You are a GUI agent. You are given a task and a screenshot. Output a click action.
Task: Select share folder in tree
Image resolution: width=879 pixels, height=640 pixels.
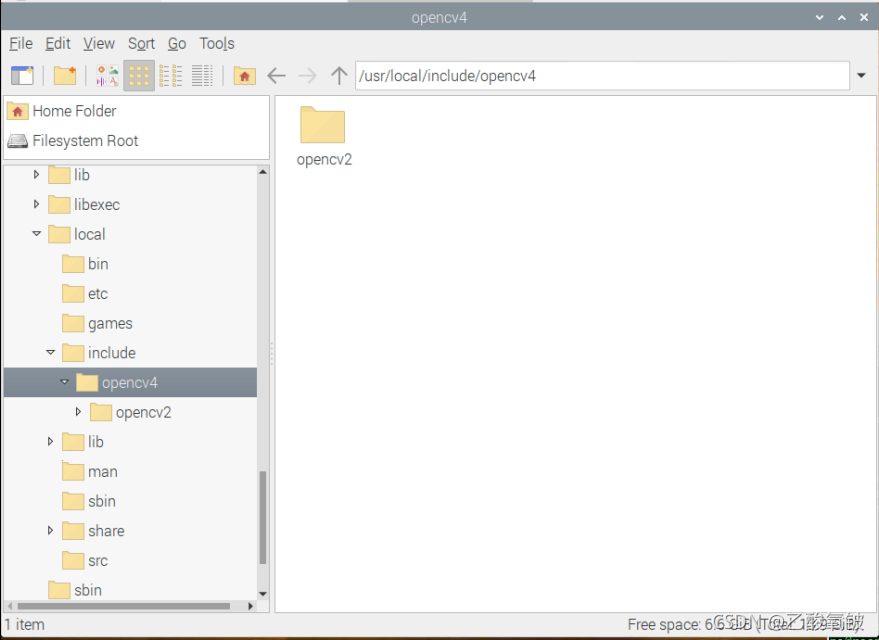[x=130, y=531]
